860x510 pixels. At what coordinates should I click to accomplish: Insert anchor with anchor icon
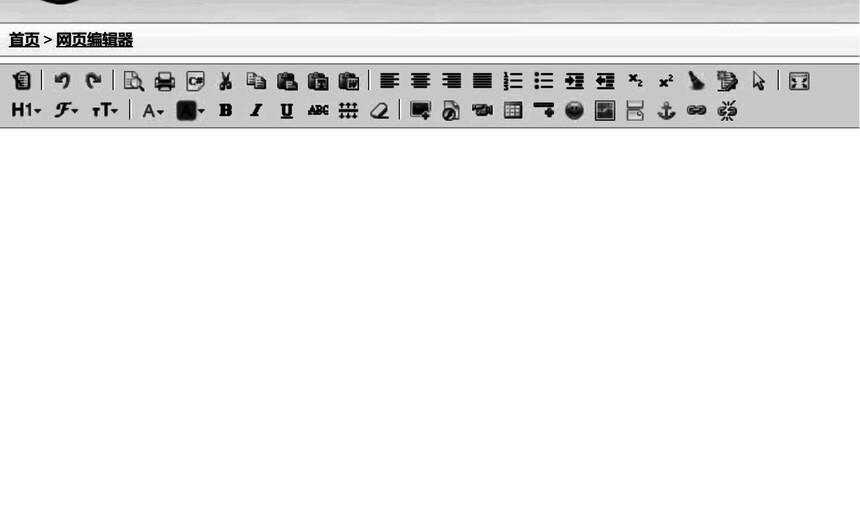coord(666,110)
